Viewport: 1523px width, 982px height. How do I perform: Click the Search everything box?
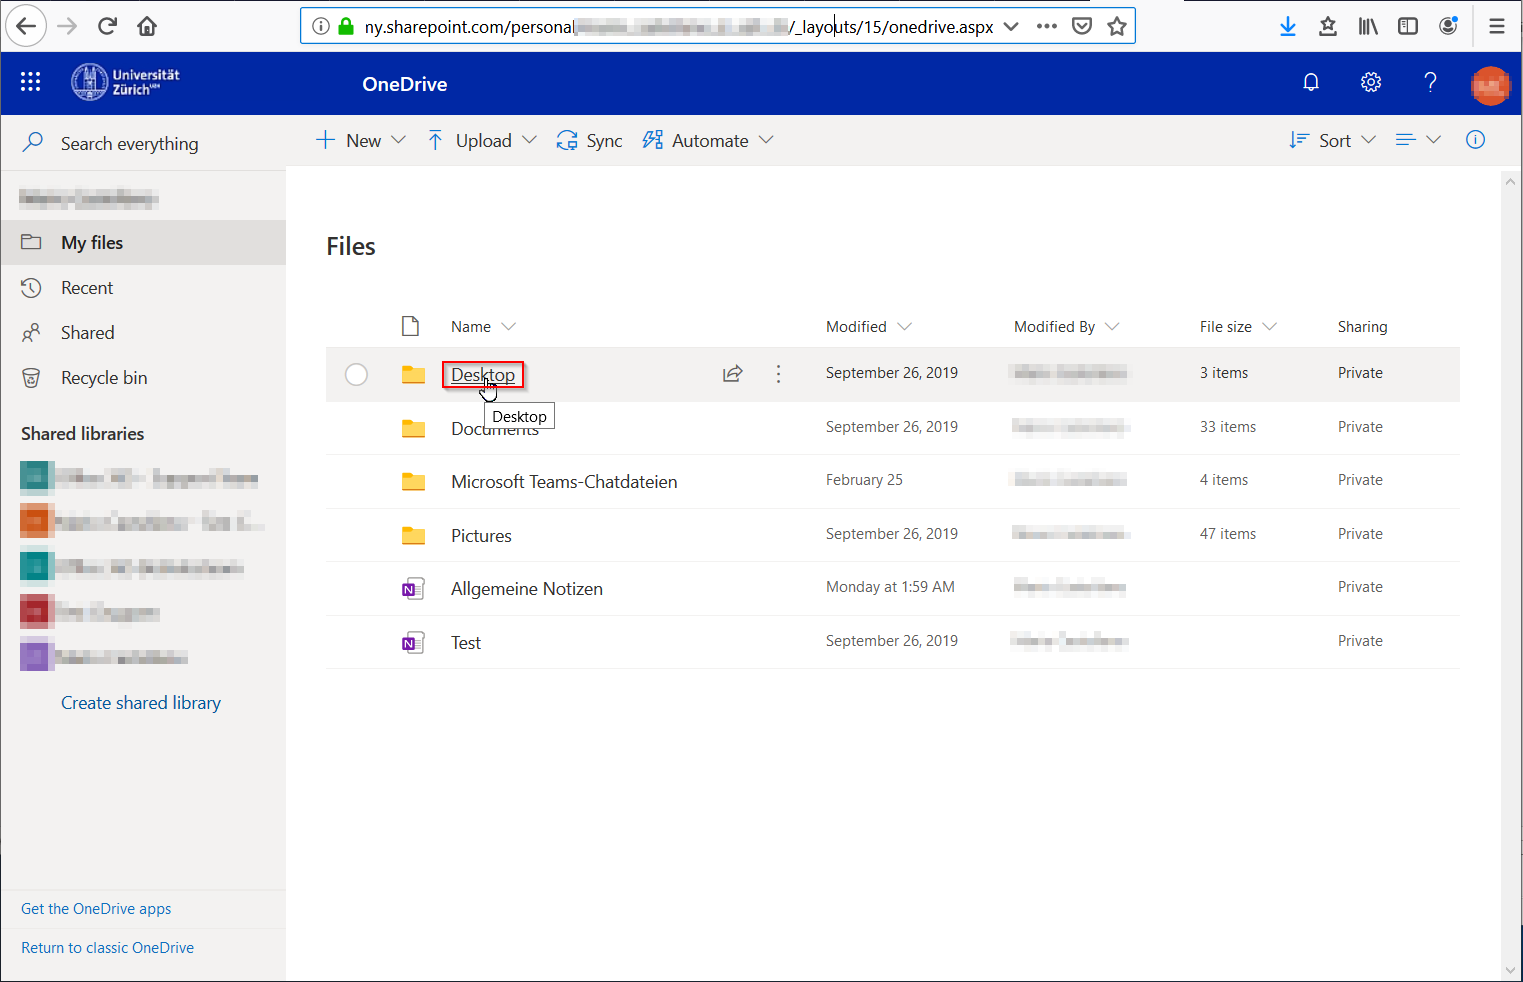[x=143, y=143]
